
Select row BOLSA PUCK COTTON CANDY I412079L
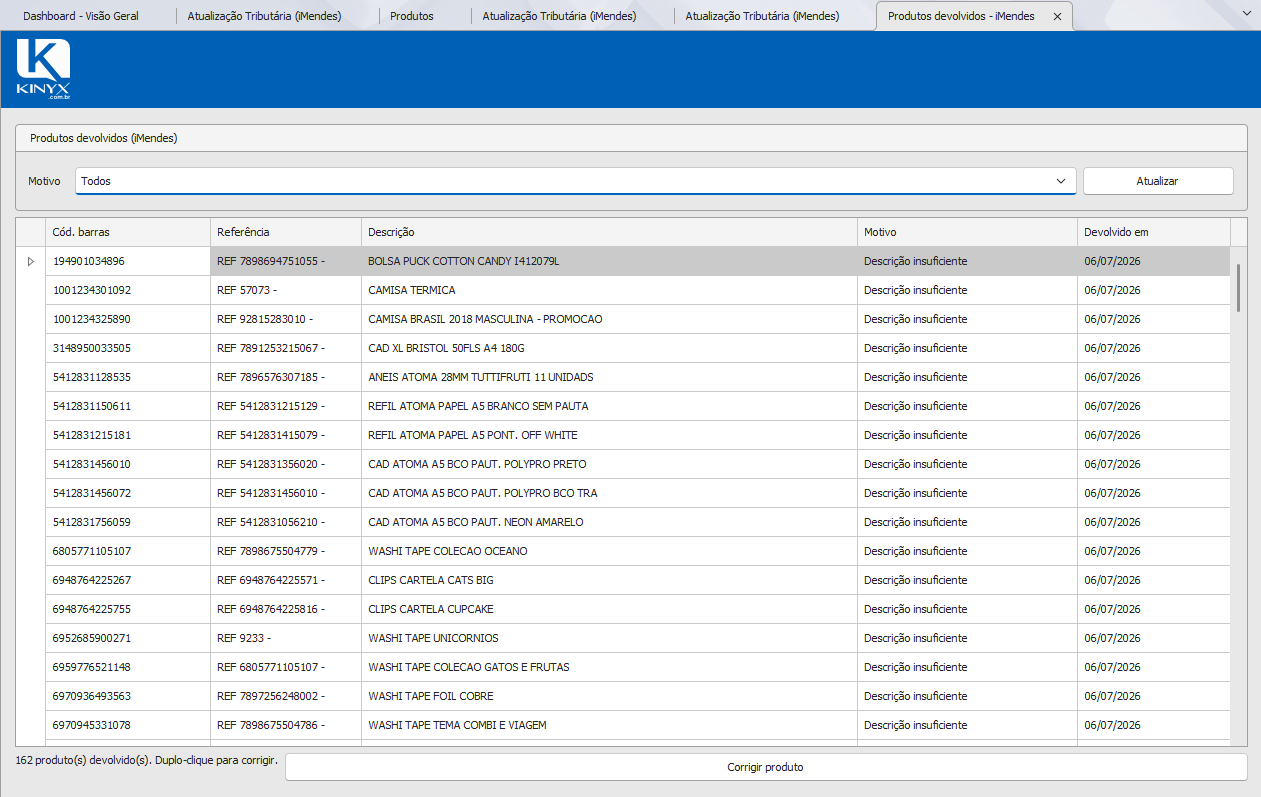(x=623, y=261)
